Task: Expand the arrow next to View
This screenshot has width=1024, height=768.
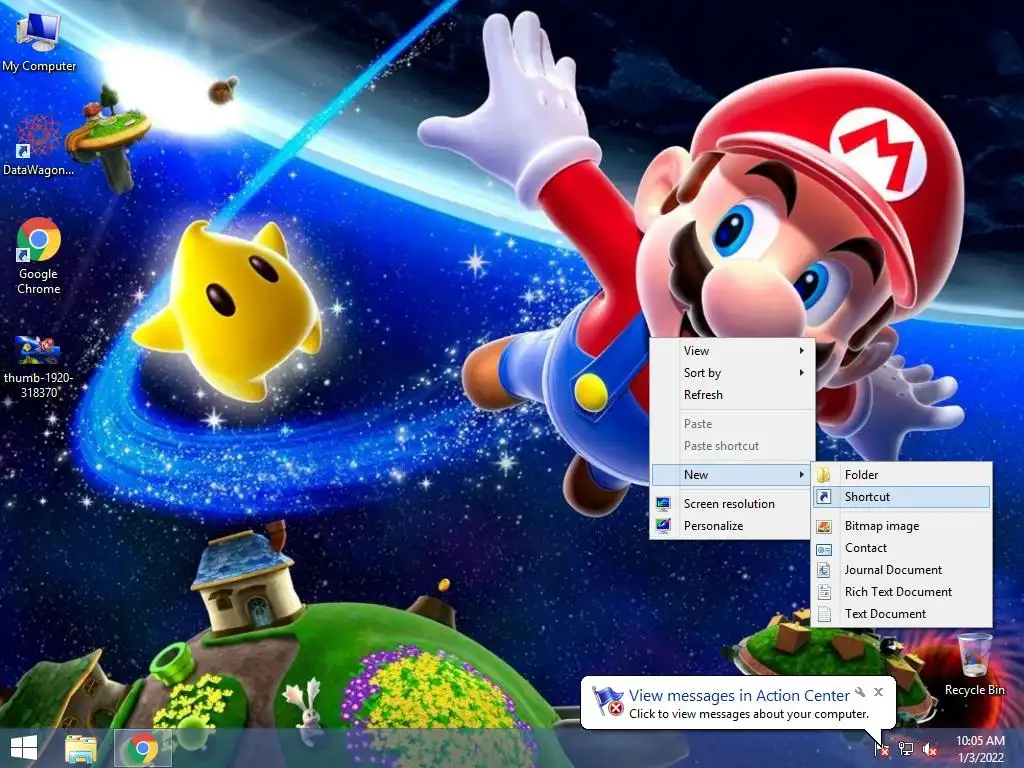Action: tap(801, 351)
